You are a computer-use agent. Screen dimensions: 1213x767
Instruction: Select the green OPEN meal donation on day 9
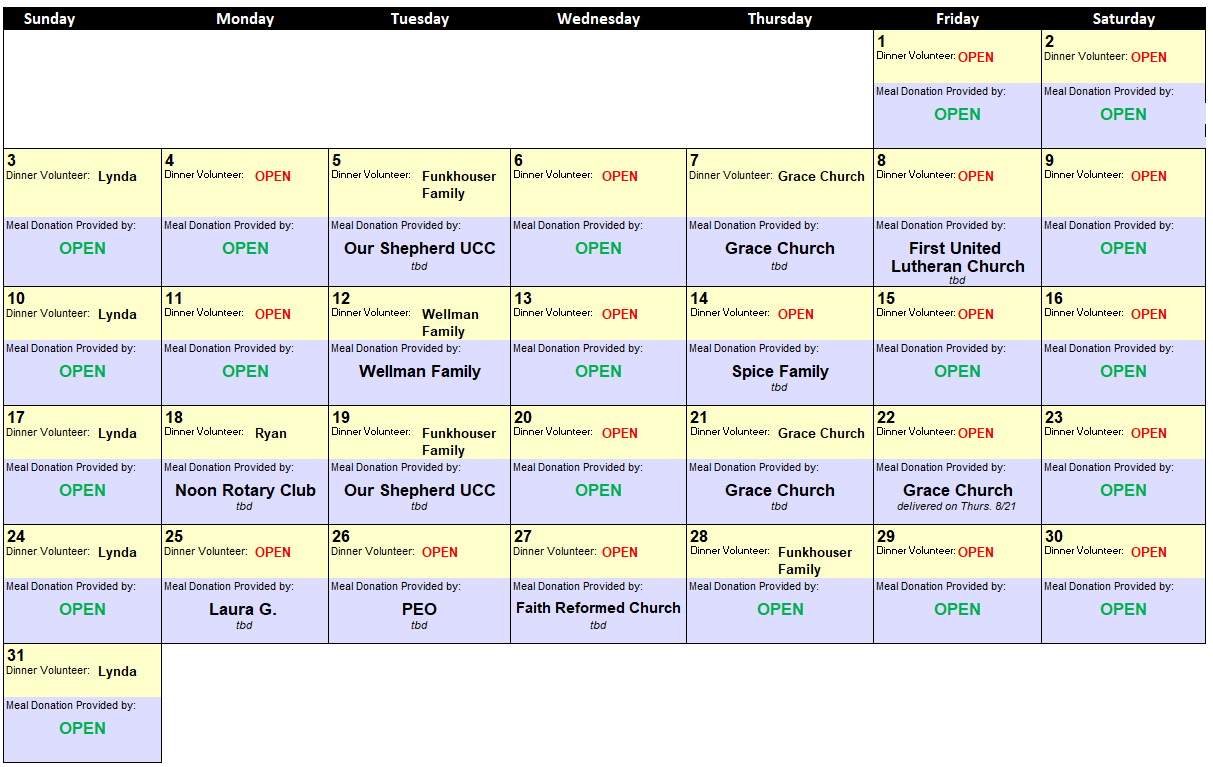tap(1123, 248)
